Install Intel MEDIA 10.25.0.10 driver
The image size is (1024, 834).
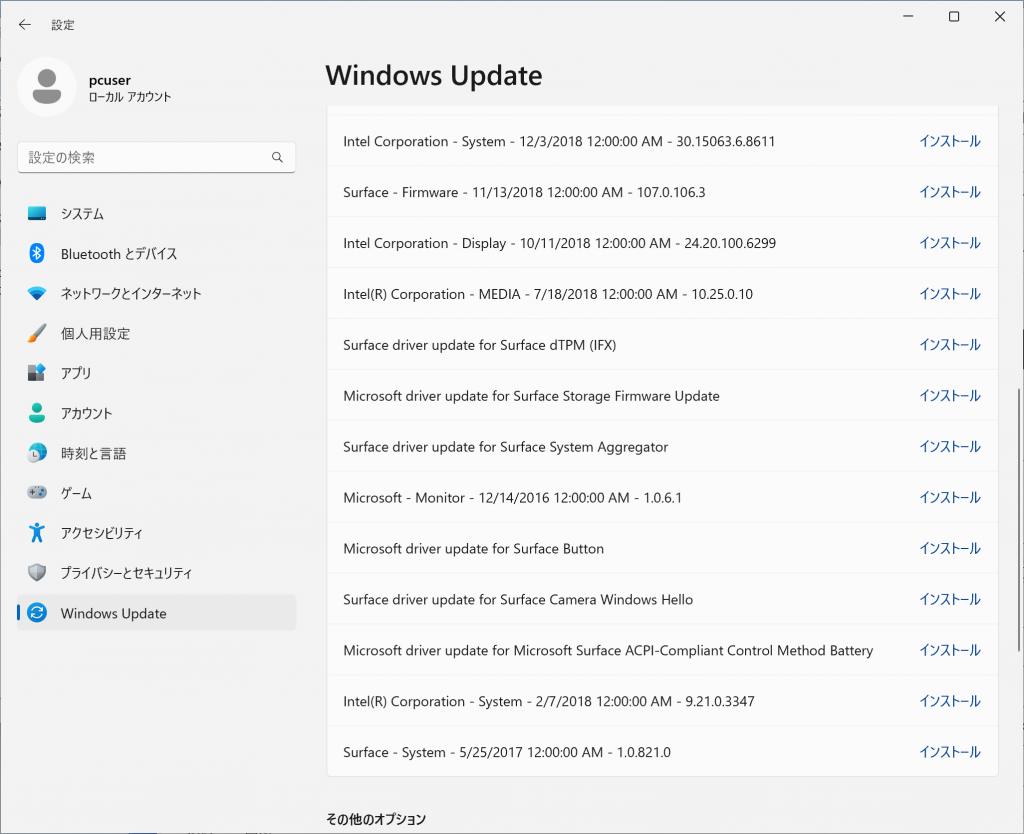click(x=950, y=294)
